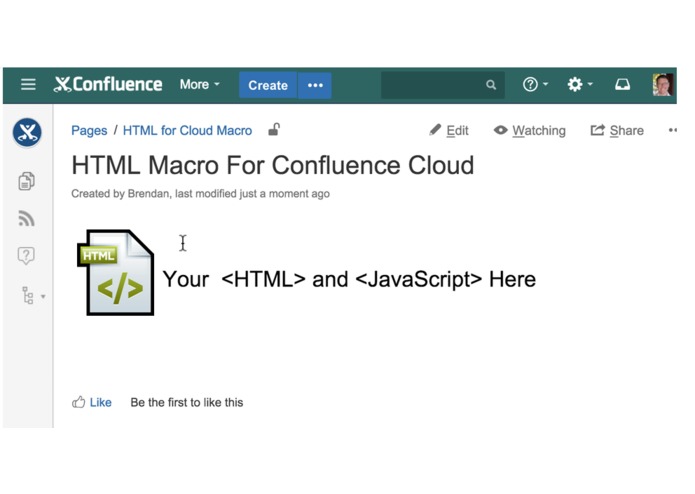Click the HTML file macro image
Viewport: 695px width, 494px height.
[116, 272]
